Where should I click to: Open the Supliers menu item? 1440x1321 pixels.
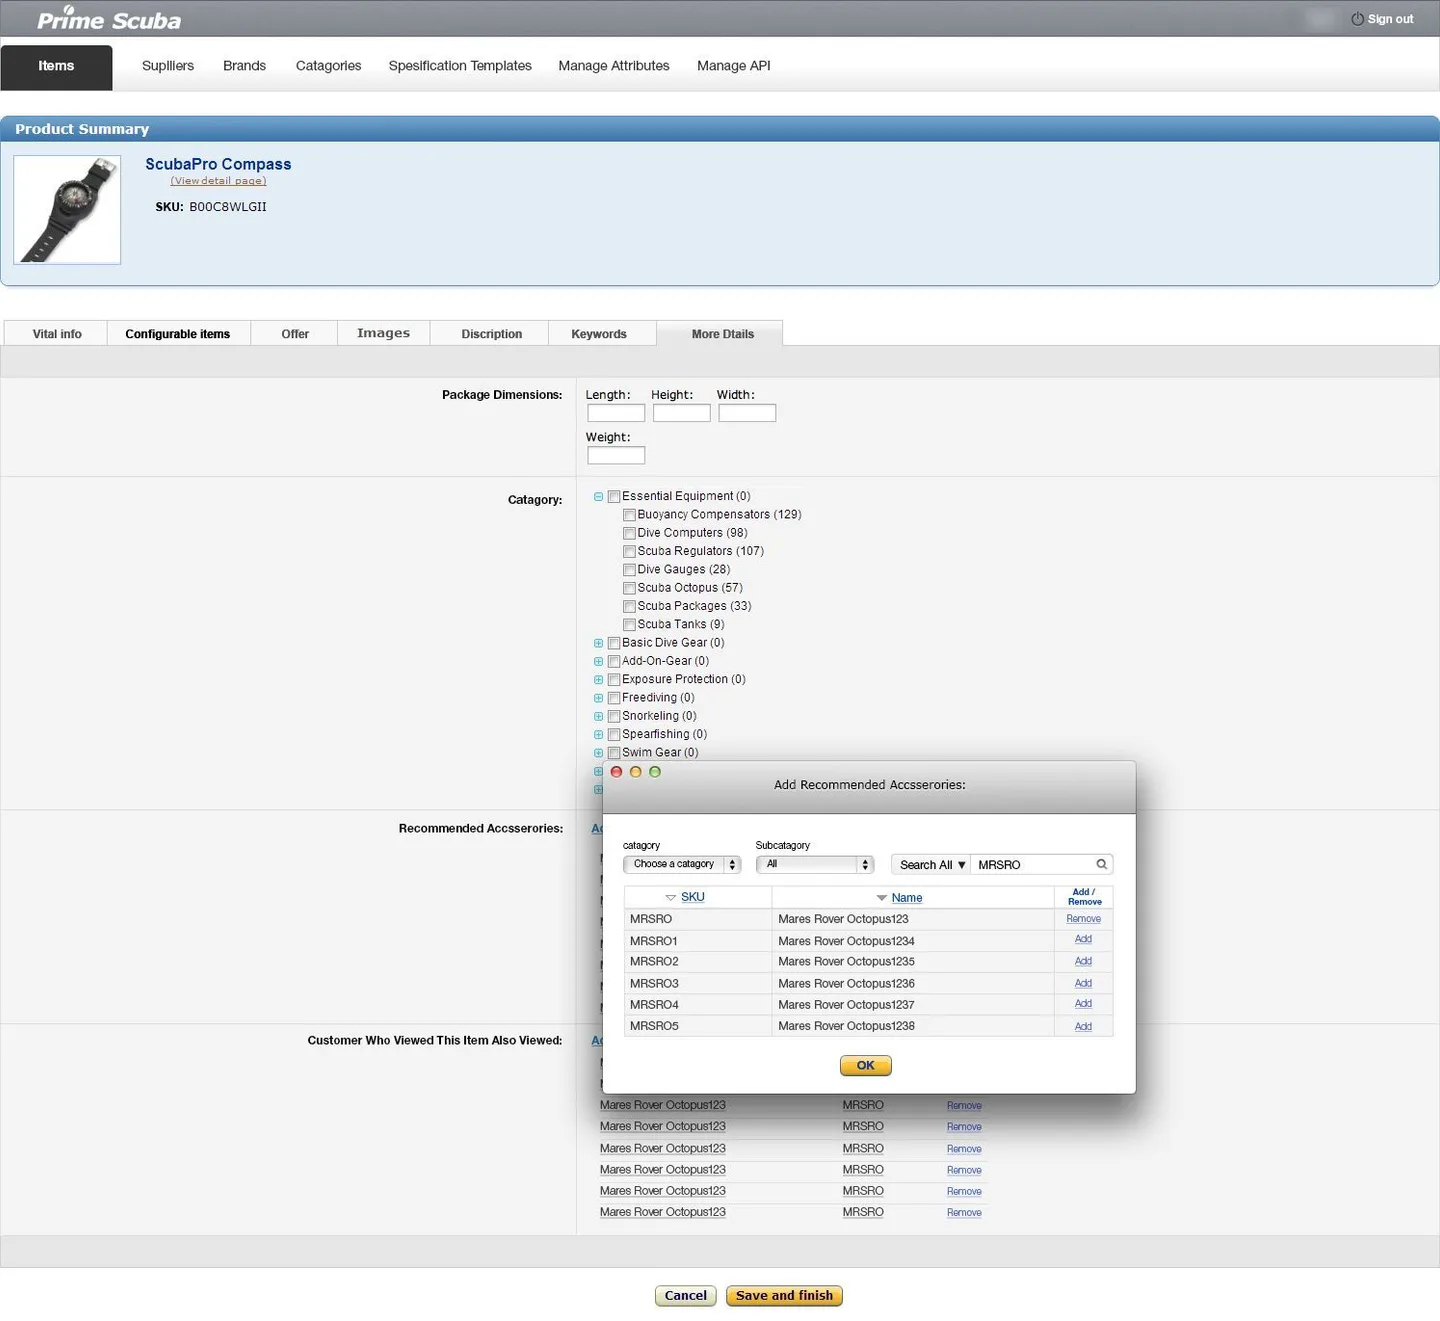tap(168, 66)
